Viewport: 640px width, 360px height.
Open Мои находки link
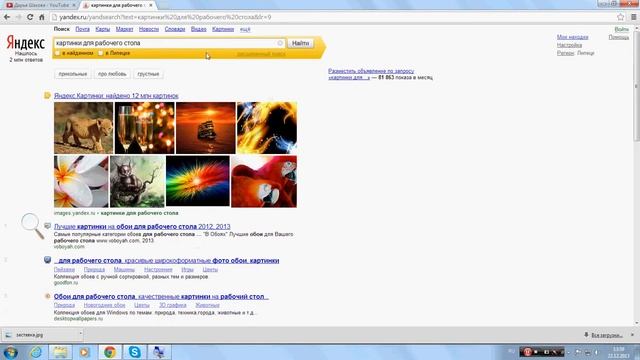572,37
